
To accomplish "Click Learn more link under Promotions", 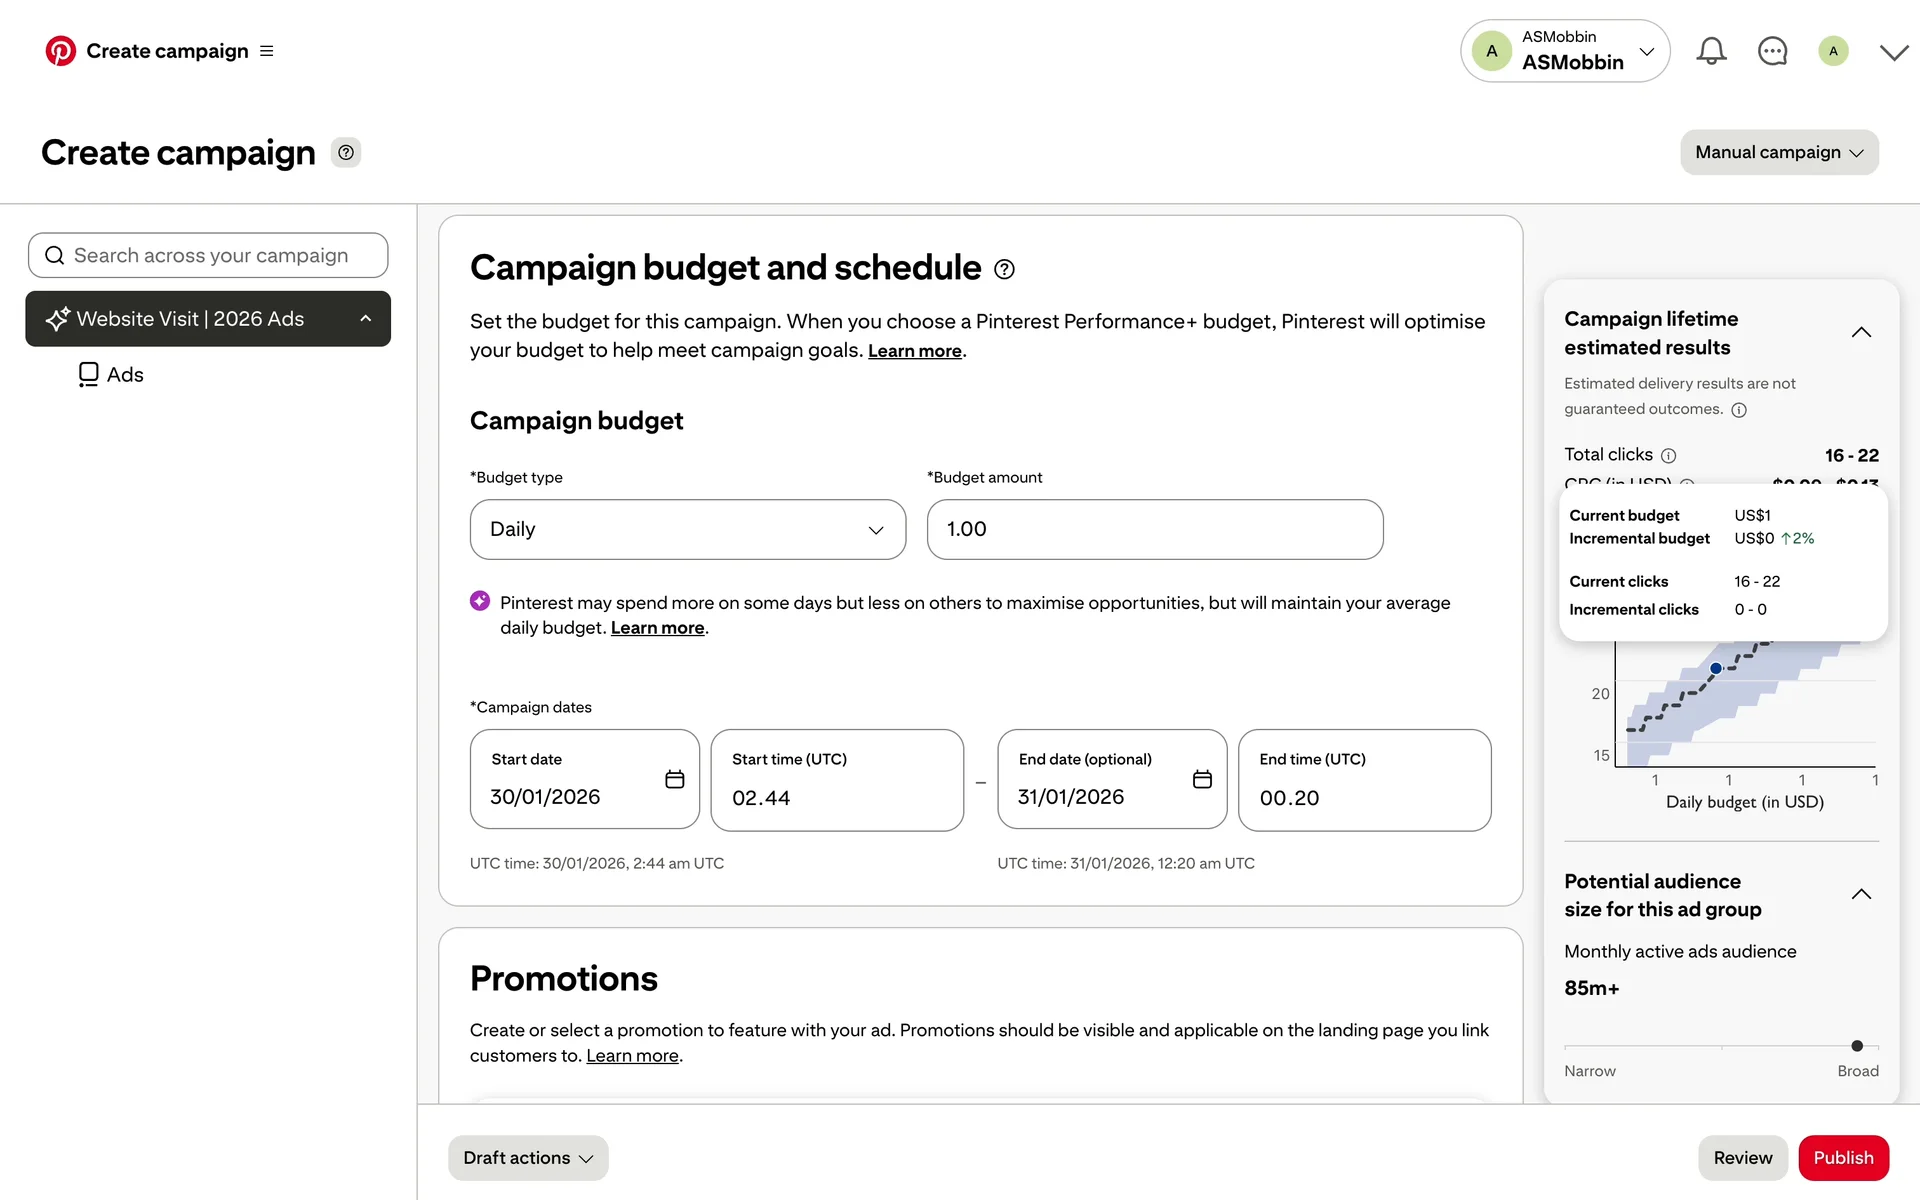I will coord(632,1056).
